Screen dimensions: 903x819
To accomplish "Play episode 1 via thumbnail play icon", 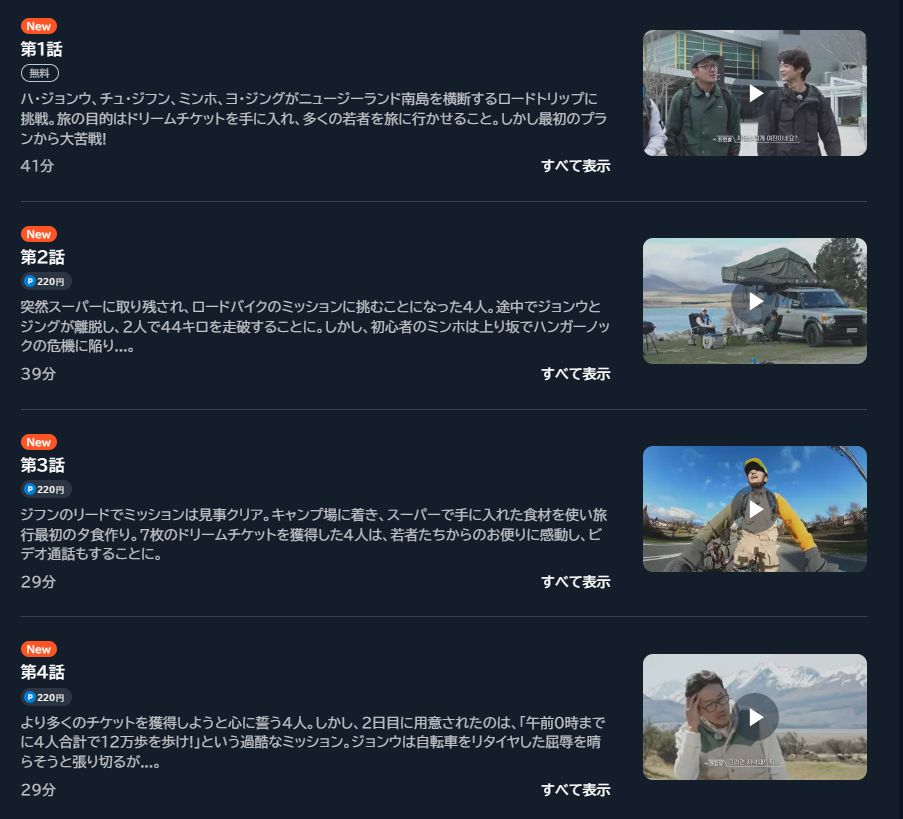I will click(755, 93).
